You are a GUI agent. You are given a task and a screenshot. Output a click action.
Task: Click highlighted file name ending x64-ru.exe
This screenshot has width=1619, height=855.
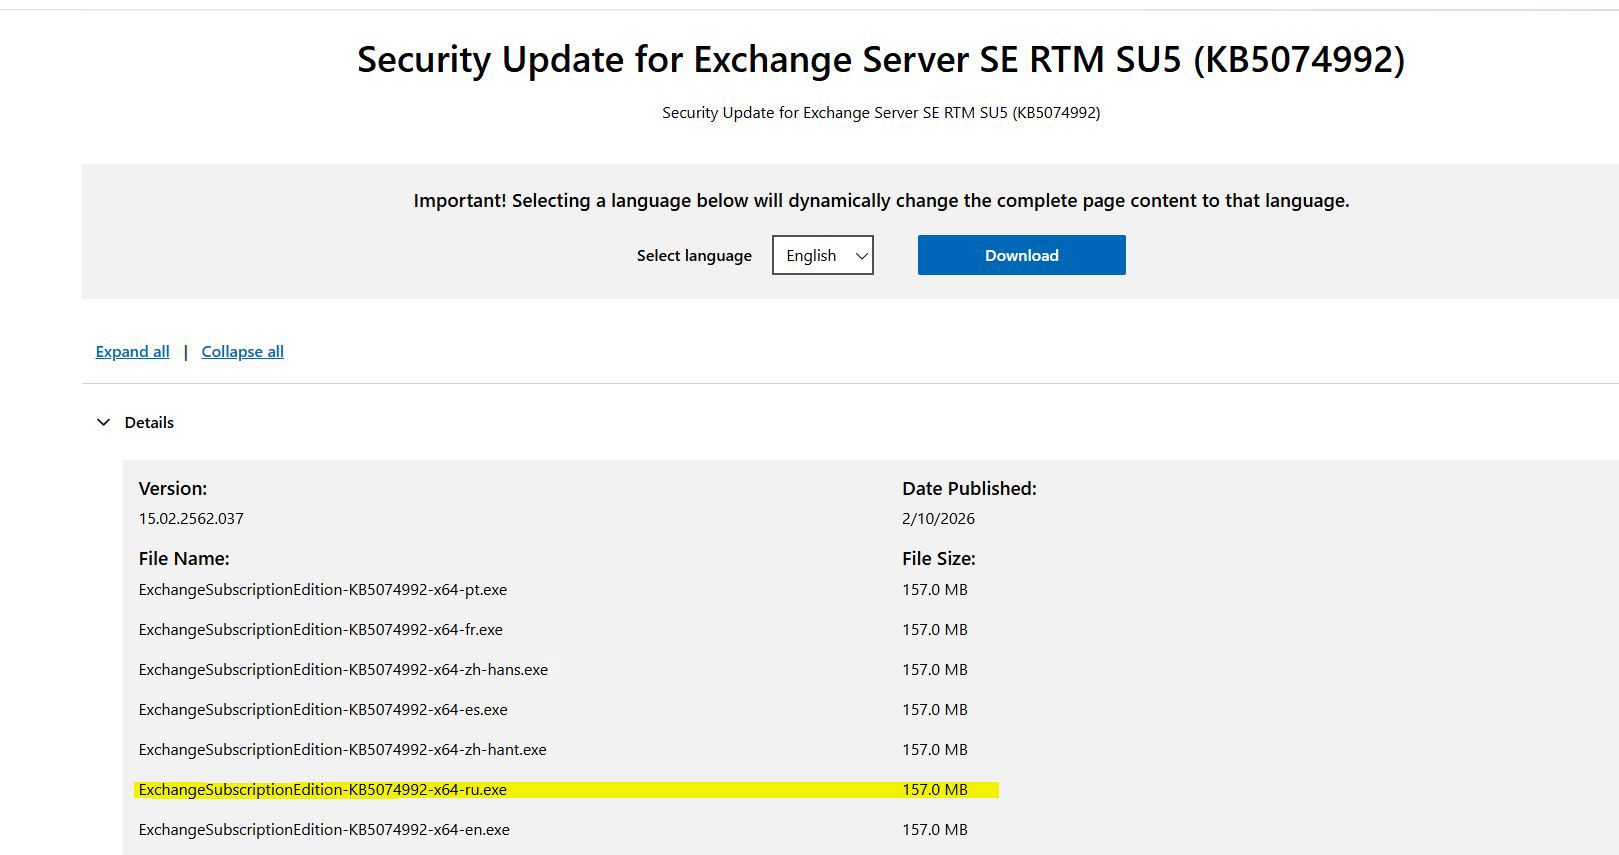point(323,790)
